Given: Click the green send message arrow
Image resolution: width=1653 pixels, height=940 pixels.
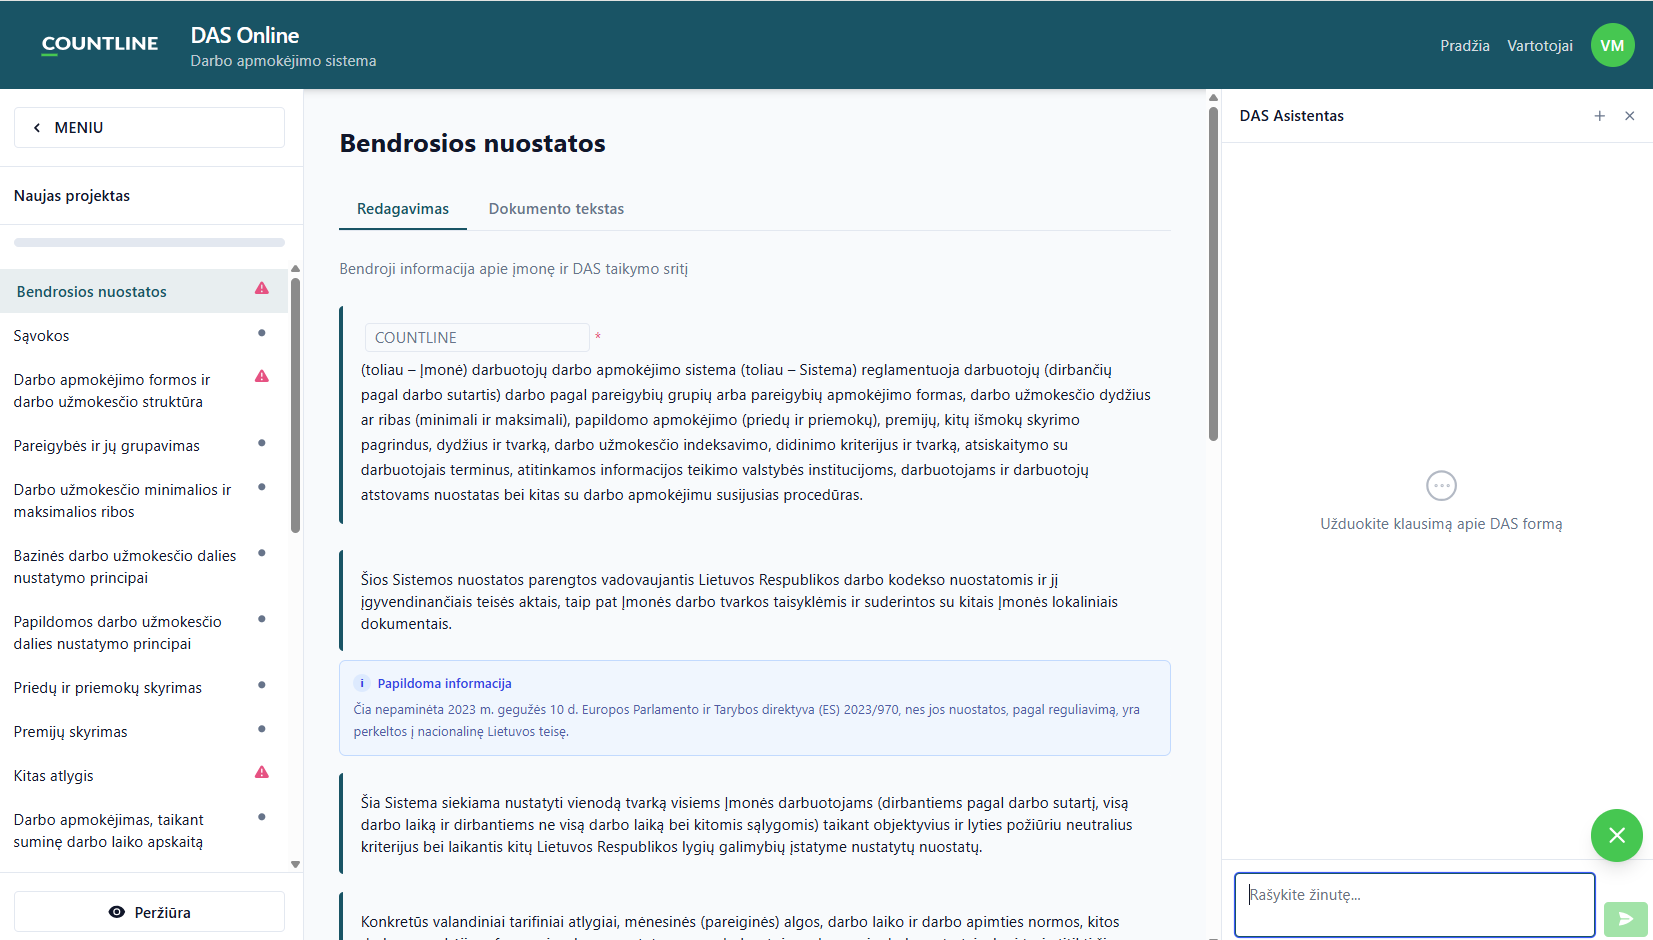Looking at the screenshot, I should 1625,919.
